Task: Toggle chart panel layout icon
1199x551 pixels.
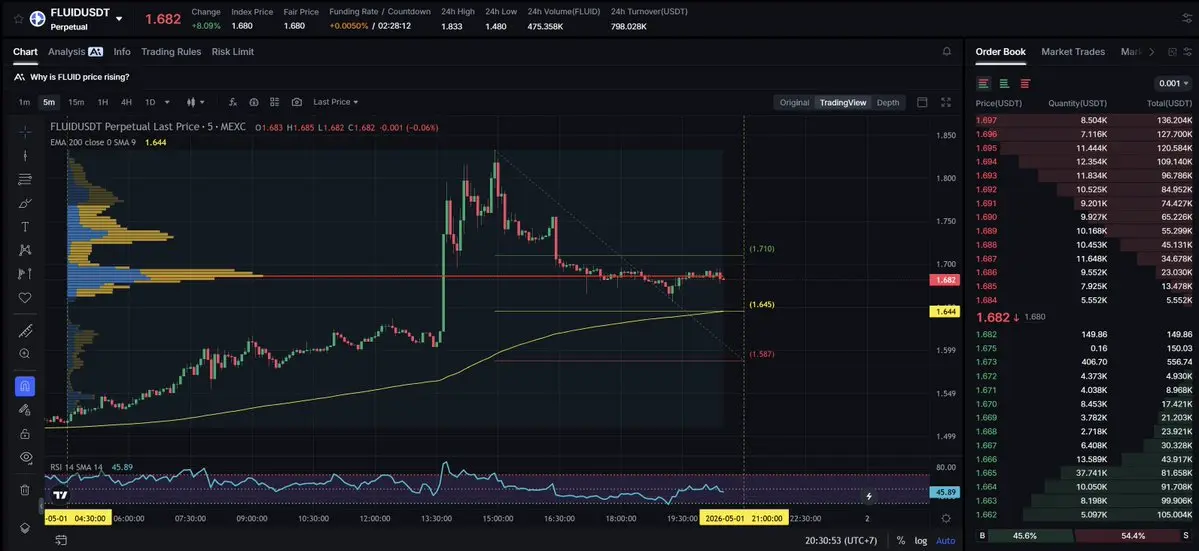Action: point(922,102)
